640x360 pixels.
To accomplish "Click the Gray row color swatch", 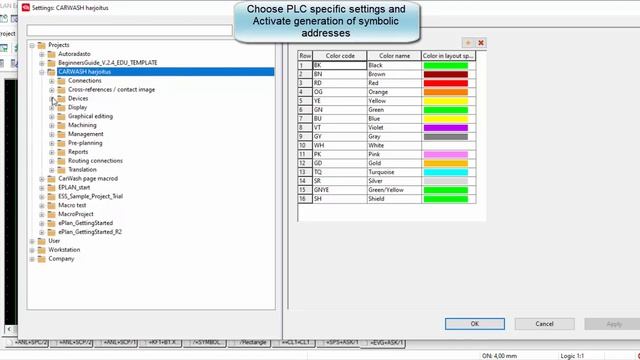I will [x=446, y=137].
